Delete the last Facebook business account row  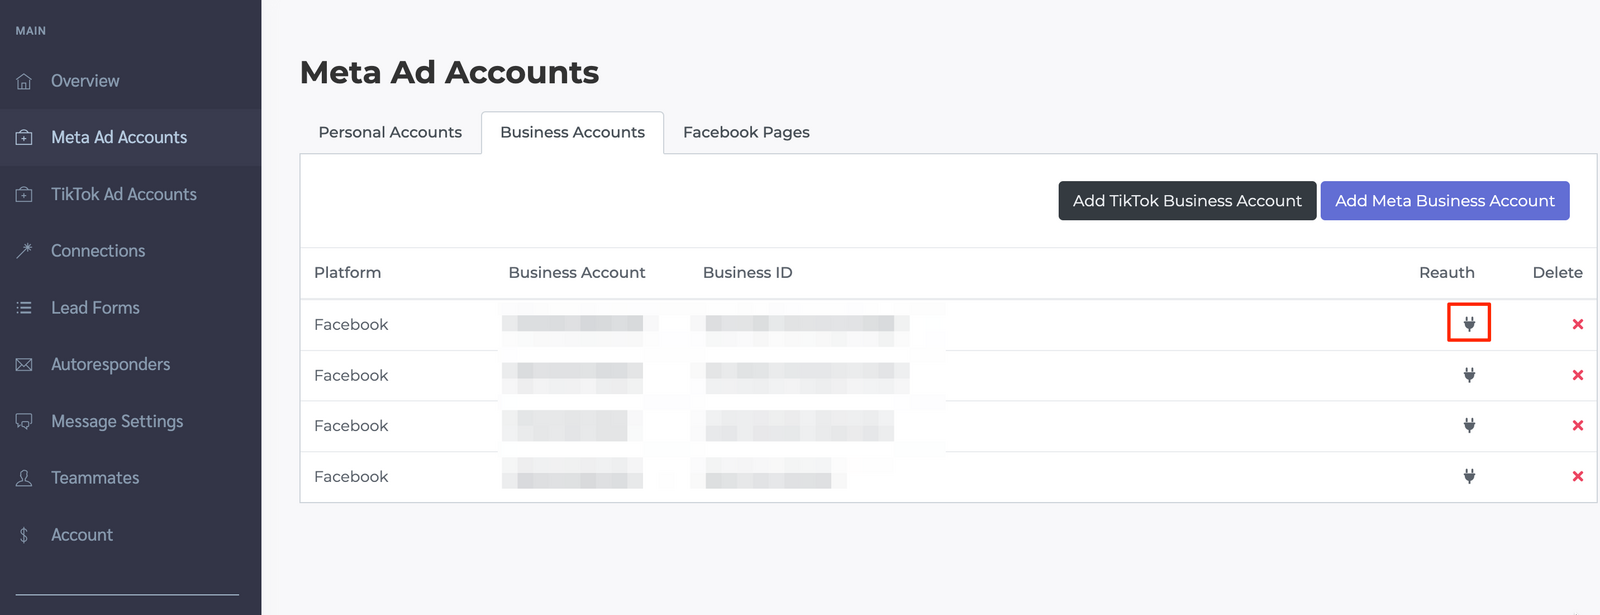(1577, 476)
